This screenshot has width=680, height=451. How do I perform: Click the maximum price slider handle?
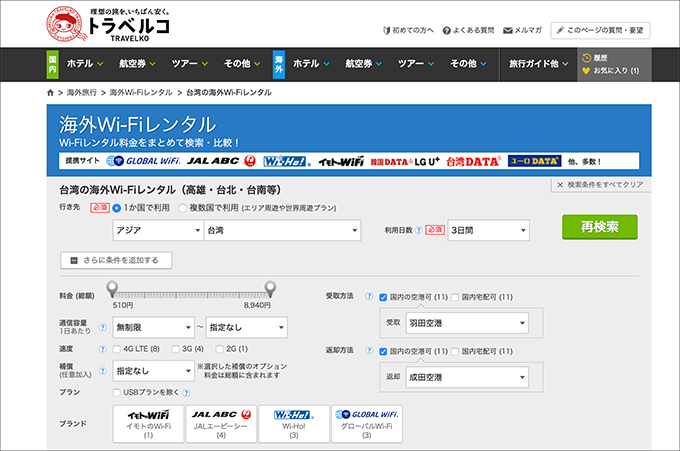coord(269,290)
